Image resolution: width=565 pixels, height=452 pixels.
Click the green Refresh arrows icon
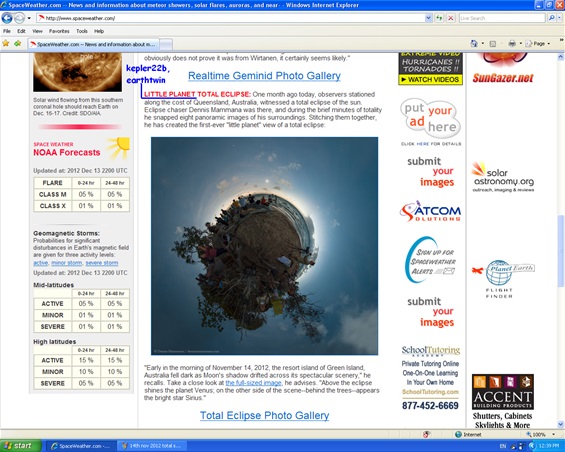pyautogui.click(x=439, y=18)
